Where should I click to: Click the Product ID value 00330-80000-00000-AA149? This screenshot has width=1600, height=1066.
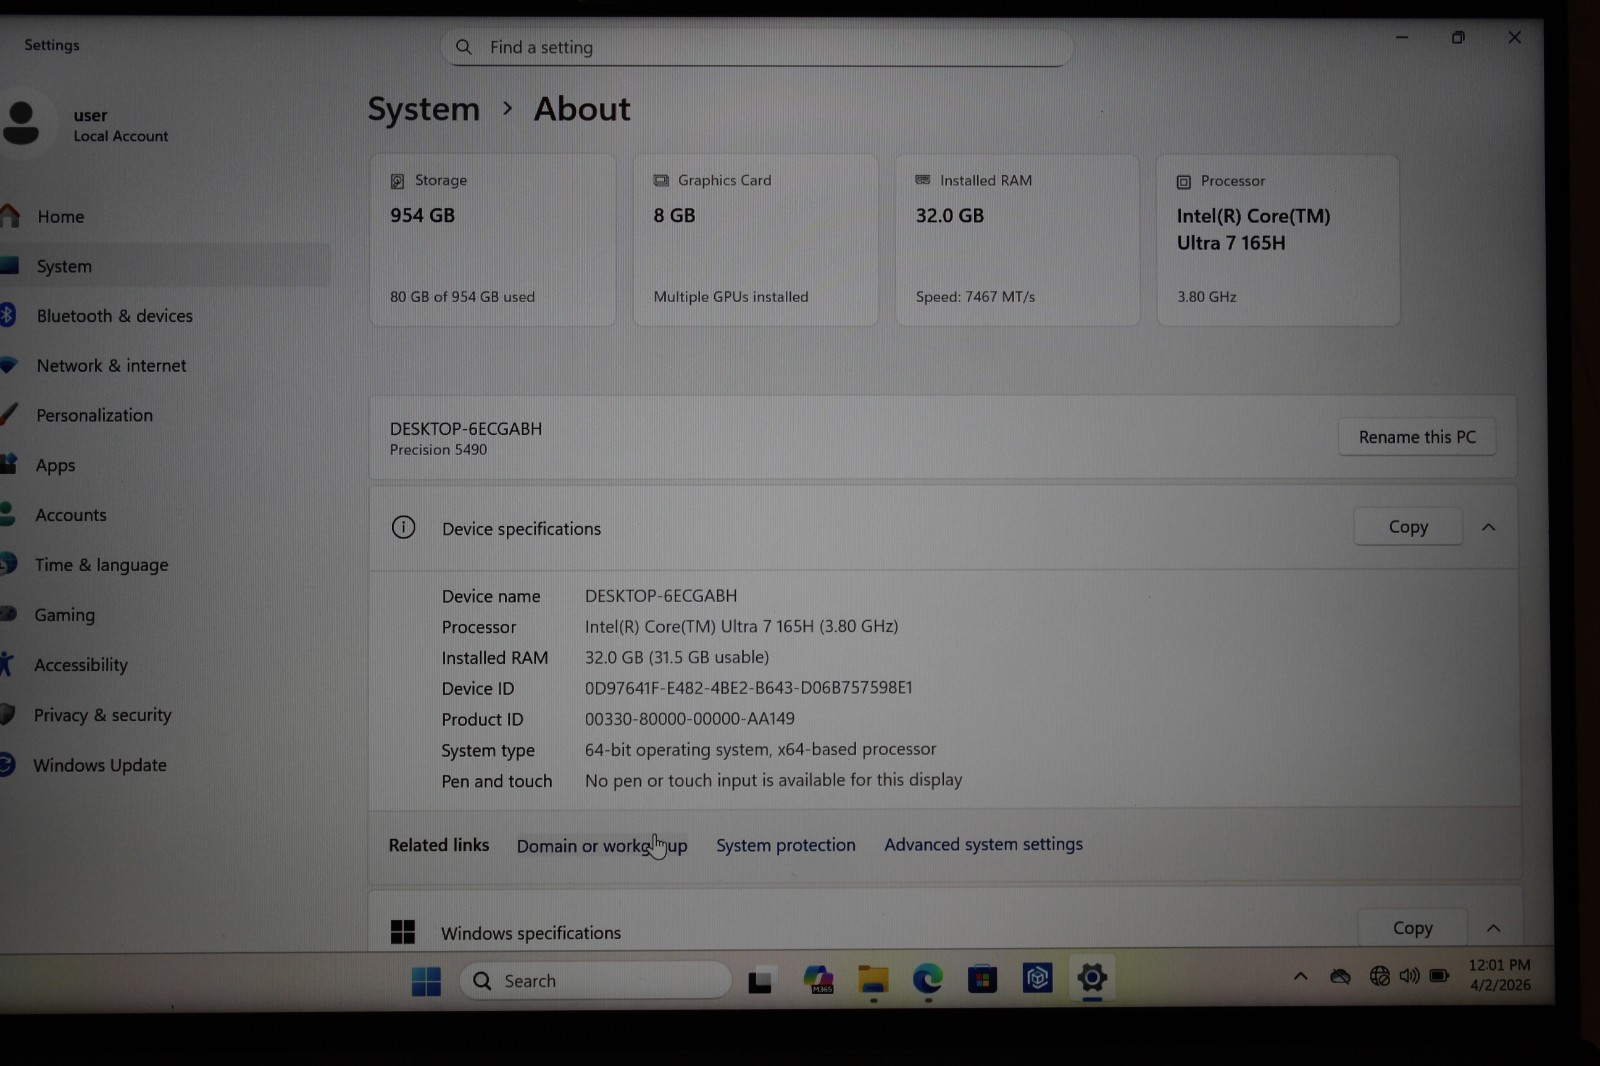(690, 719)
